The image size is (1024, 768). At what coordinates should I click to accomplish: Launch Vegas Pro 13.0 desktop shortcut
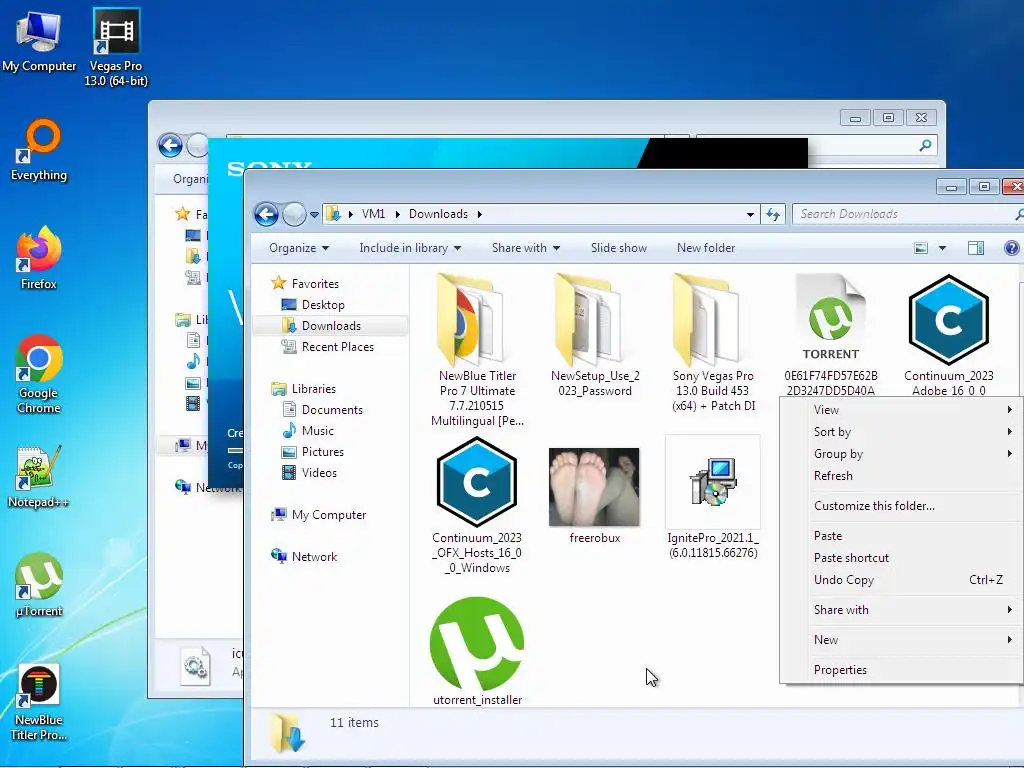(x=116, y=47)
